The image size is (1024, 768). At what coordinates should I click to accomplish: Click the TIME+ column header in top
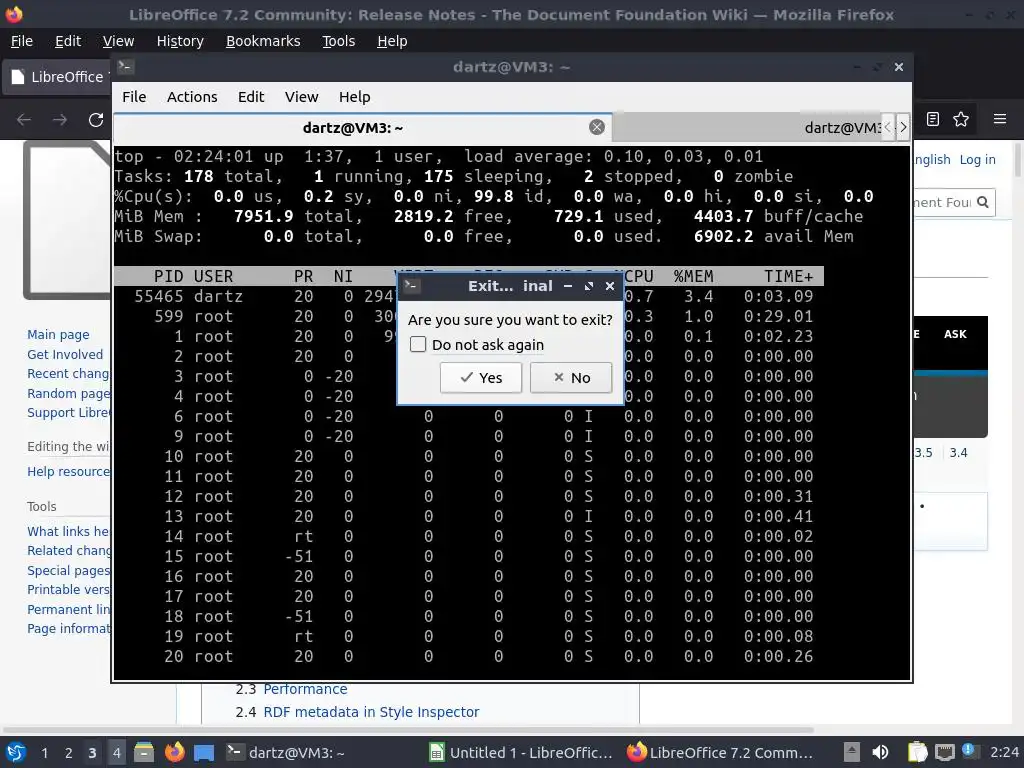coord(788,276)
